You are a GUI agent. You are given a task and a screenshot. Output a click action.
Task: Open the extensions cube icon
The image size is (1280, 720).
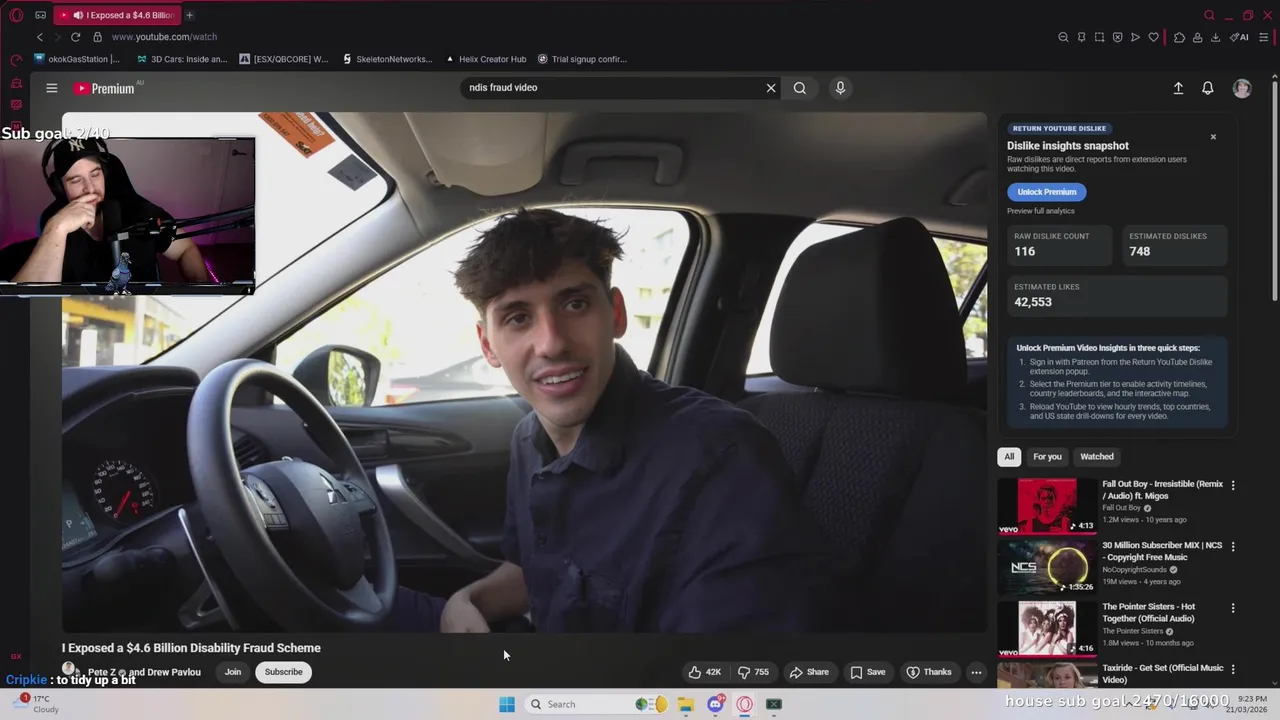coord(1179,37)
